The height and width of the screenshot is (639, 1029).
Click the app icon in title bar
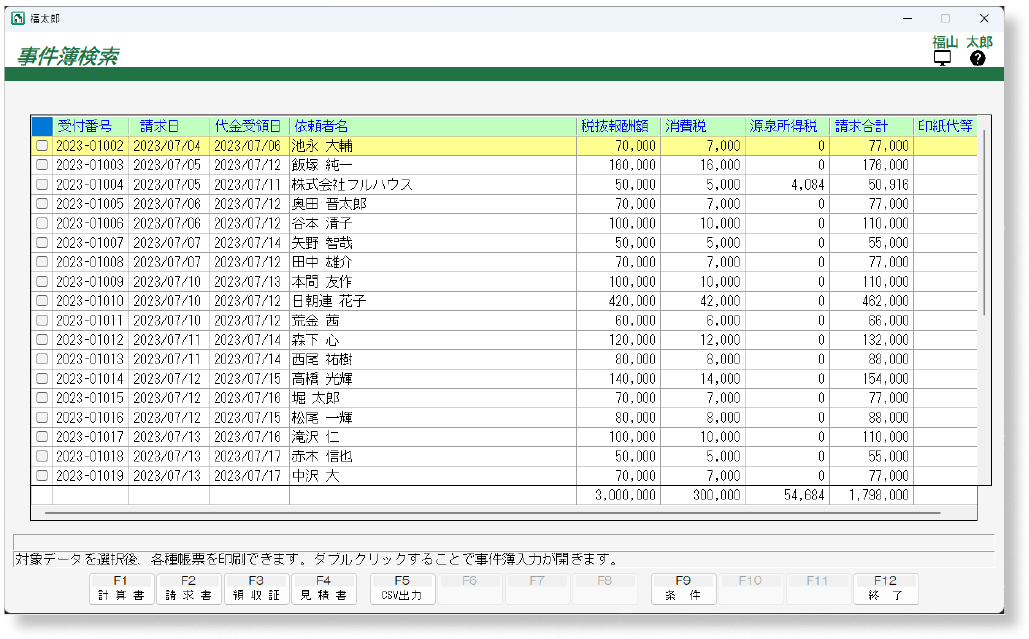point(17,18)
